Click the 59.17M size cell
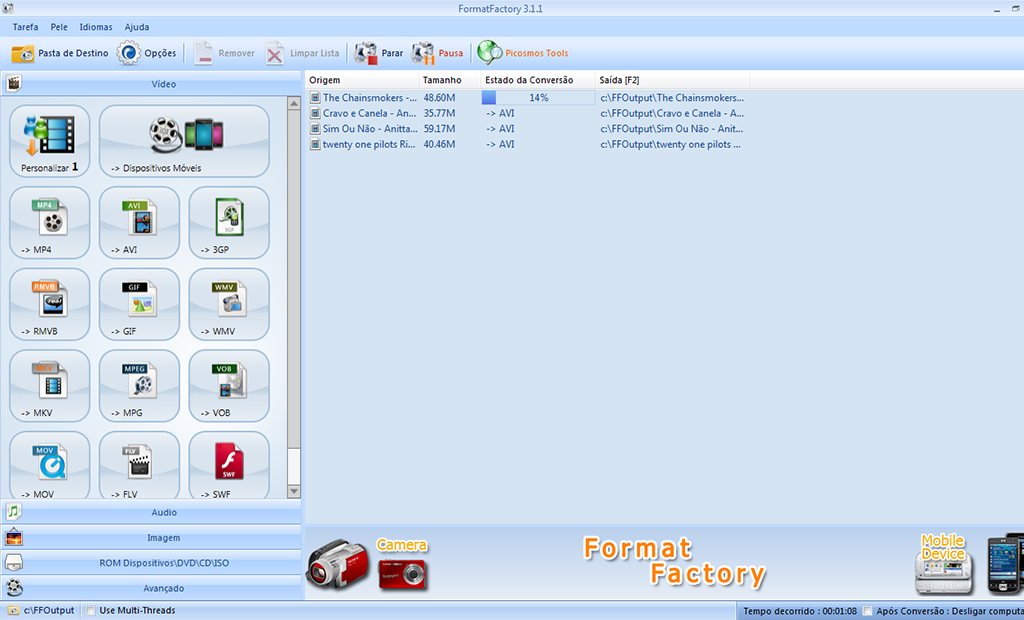This screenshot has width=1024, height=620. [440, 129]
